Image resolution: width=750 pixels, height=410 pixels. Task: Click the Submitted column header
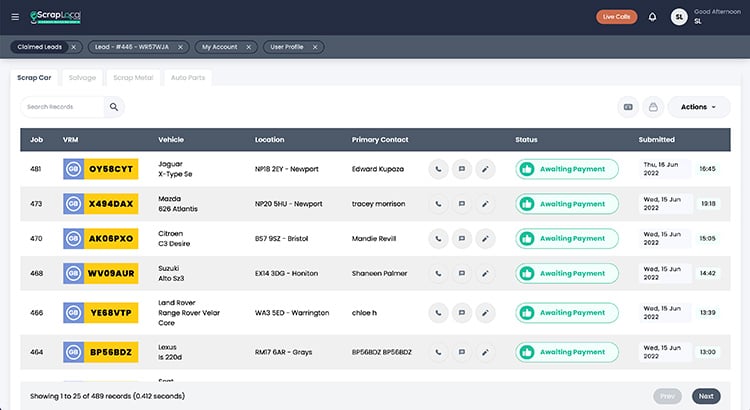[656, 140]
